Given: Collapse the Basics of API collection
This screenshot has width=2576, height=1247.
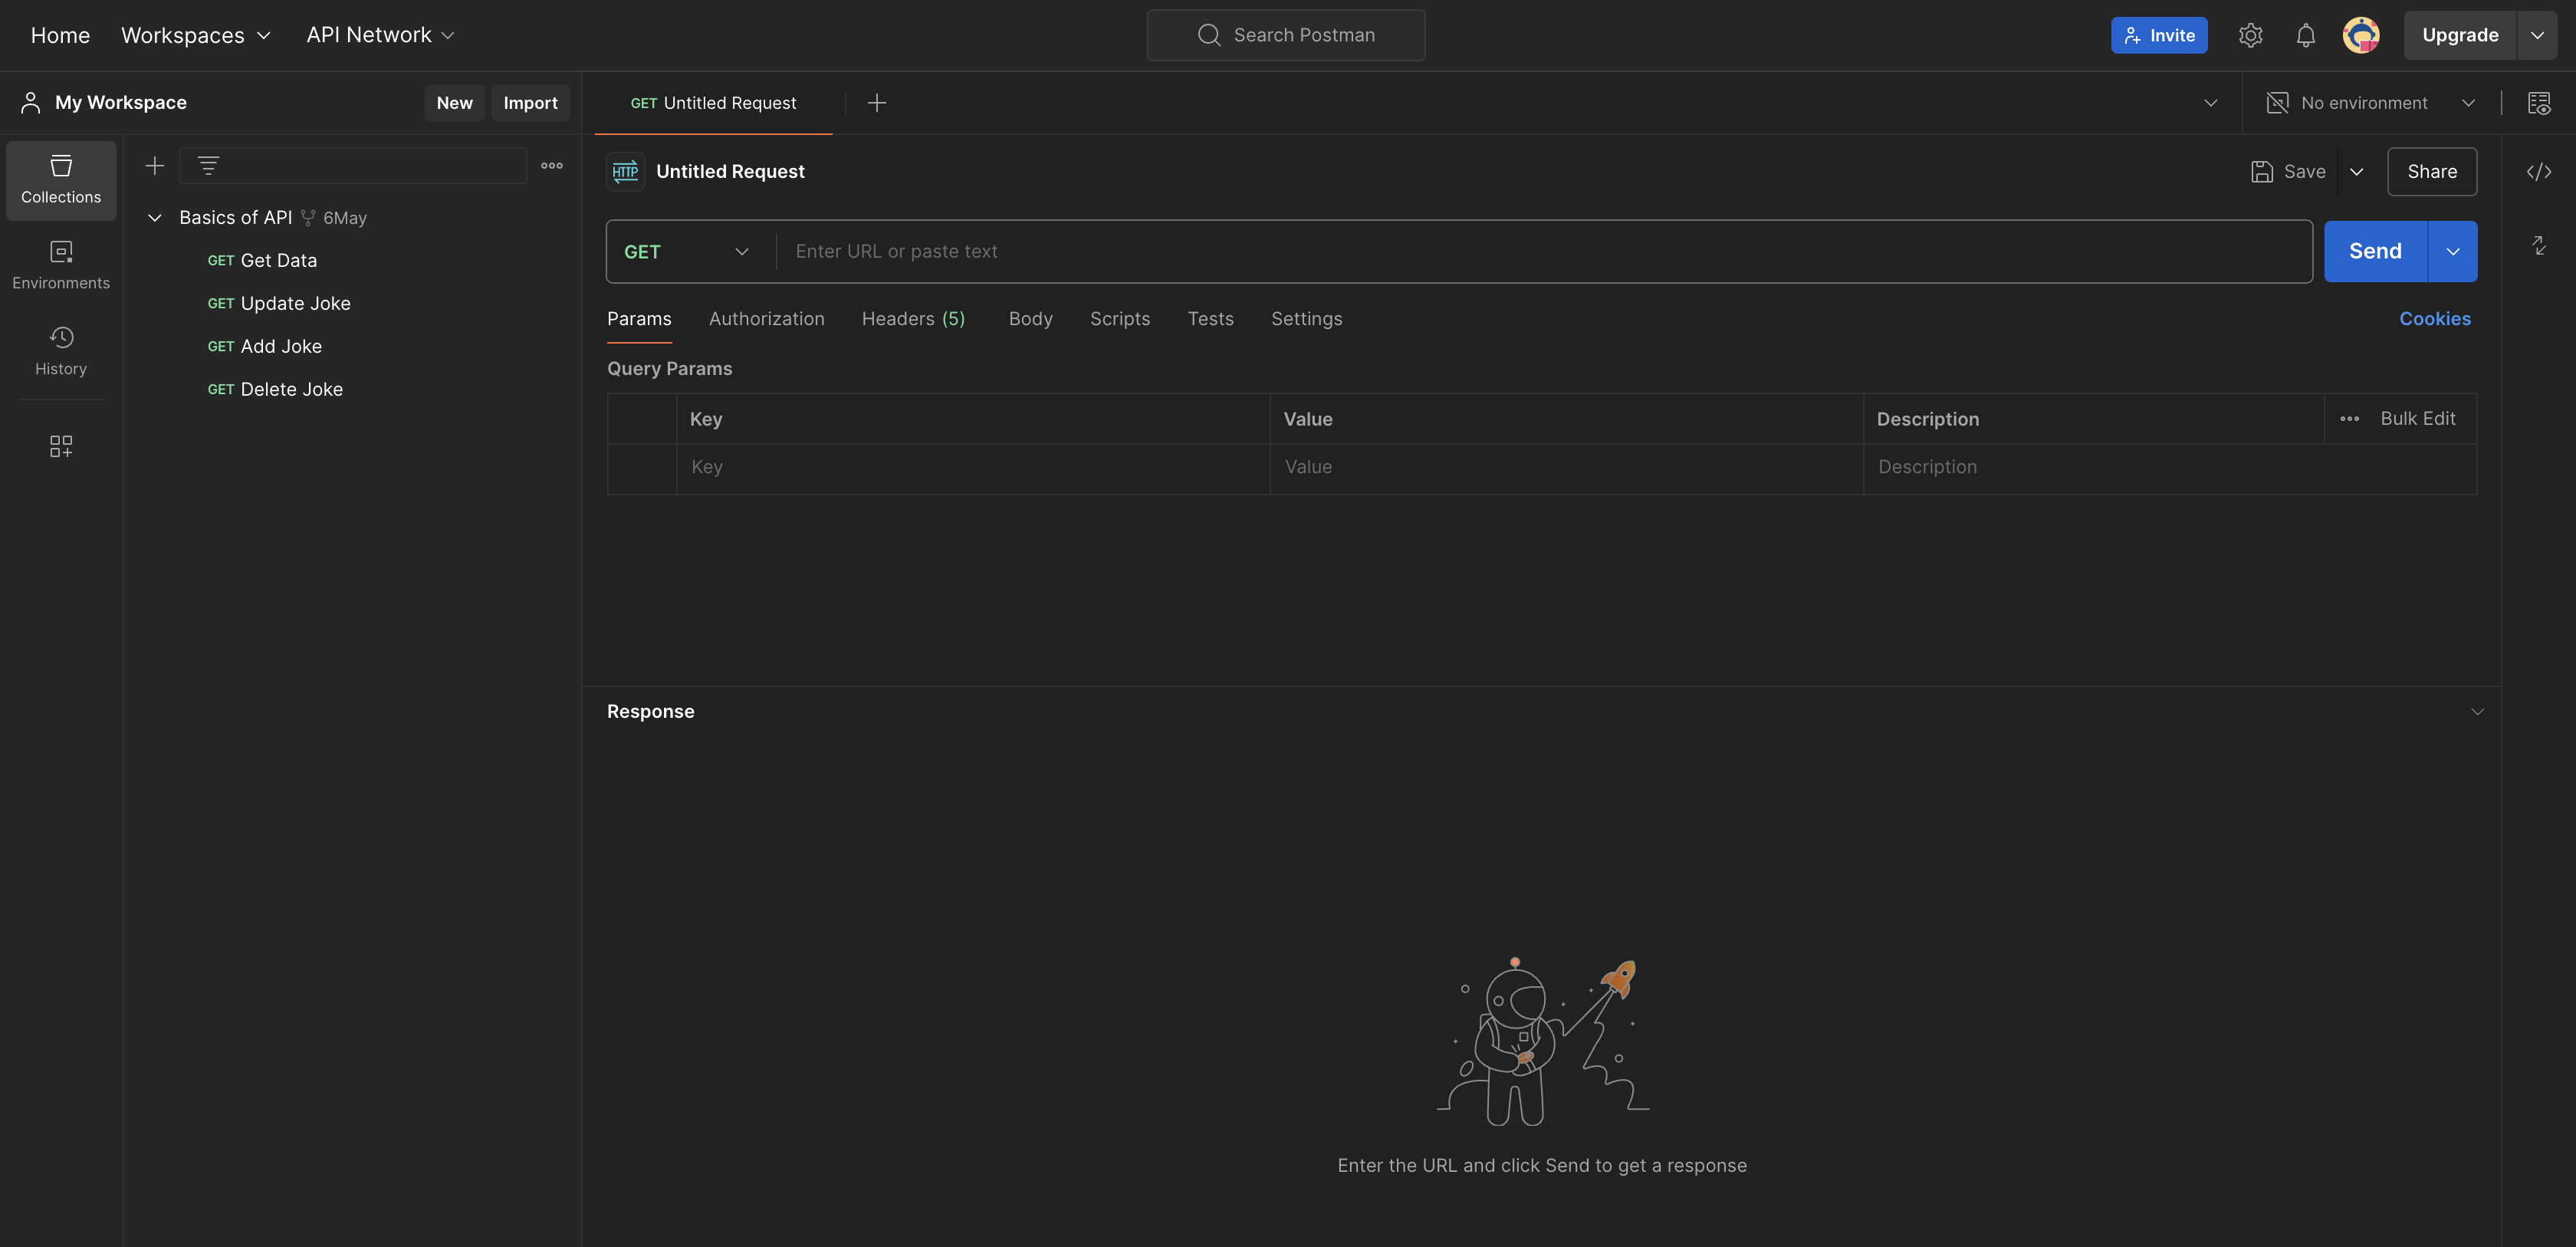Looking at the screenshot, I should point(155,218).
